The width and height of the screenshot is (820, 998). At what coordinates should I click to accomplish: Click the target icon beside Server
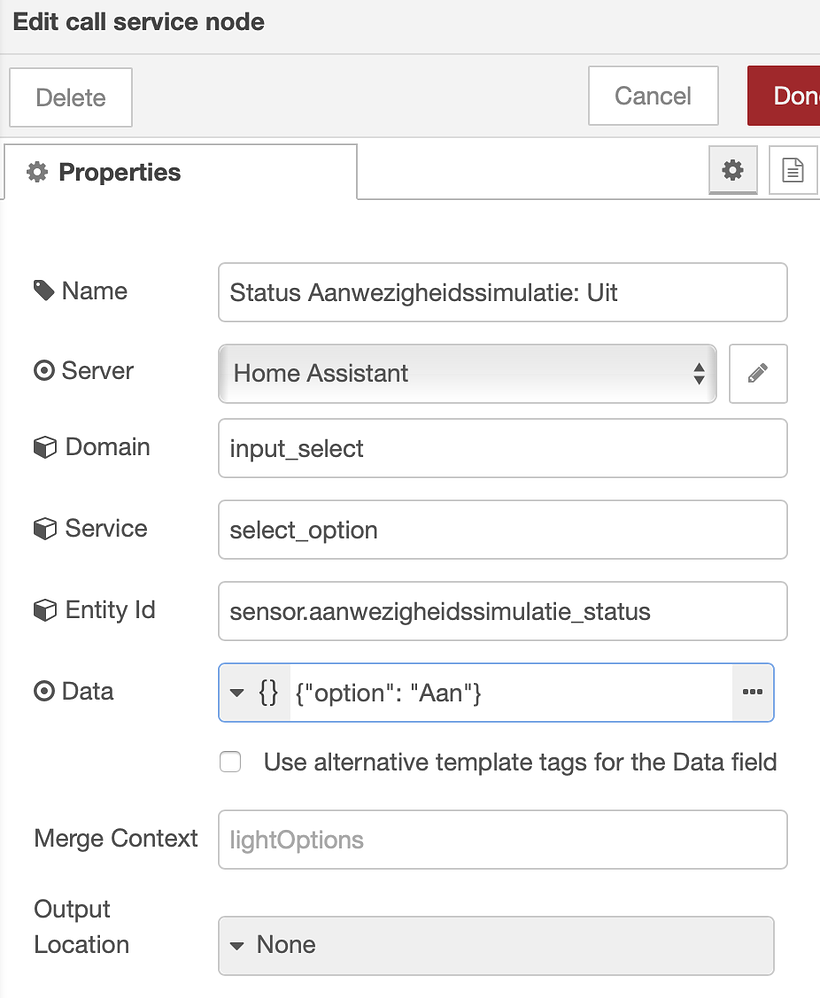coord(42,370)
